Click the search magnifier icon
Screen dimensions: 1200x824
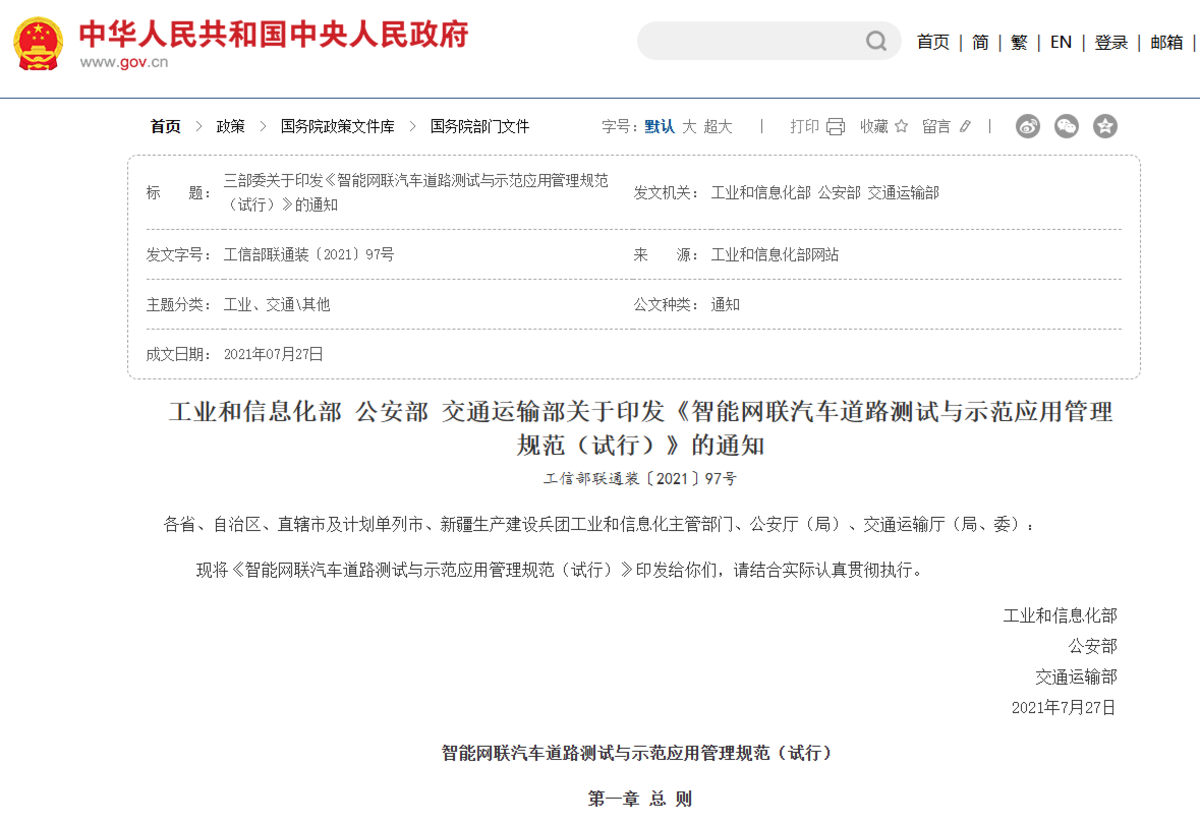(876, 41)
